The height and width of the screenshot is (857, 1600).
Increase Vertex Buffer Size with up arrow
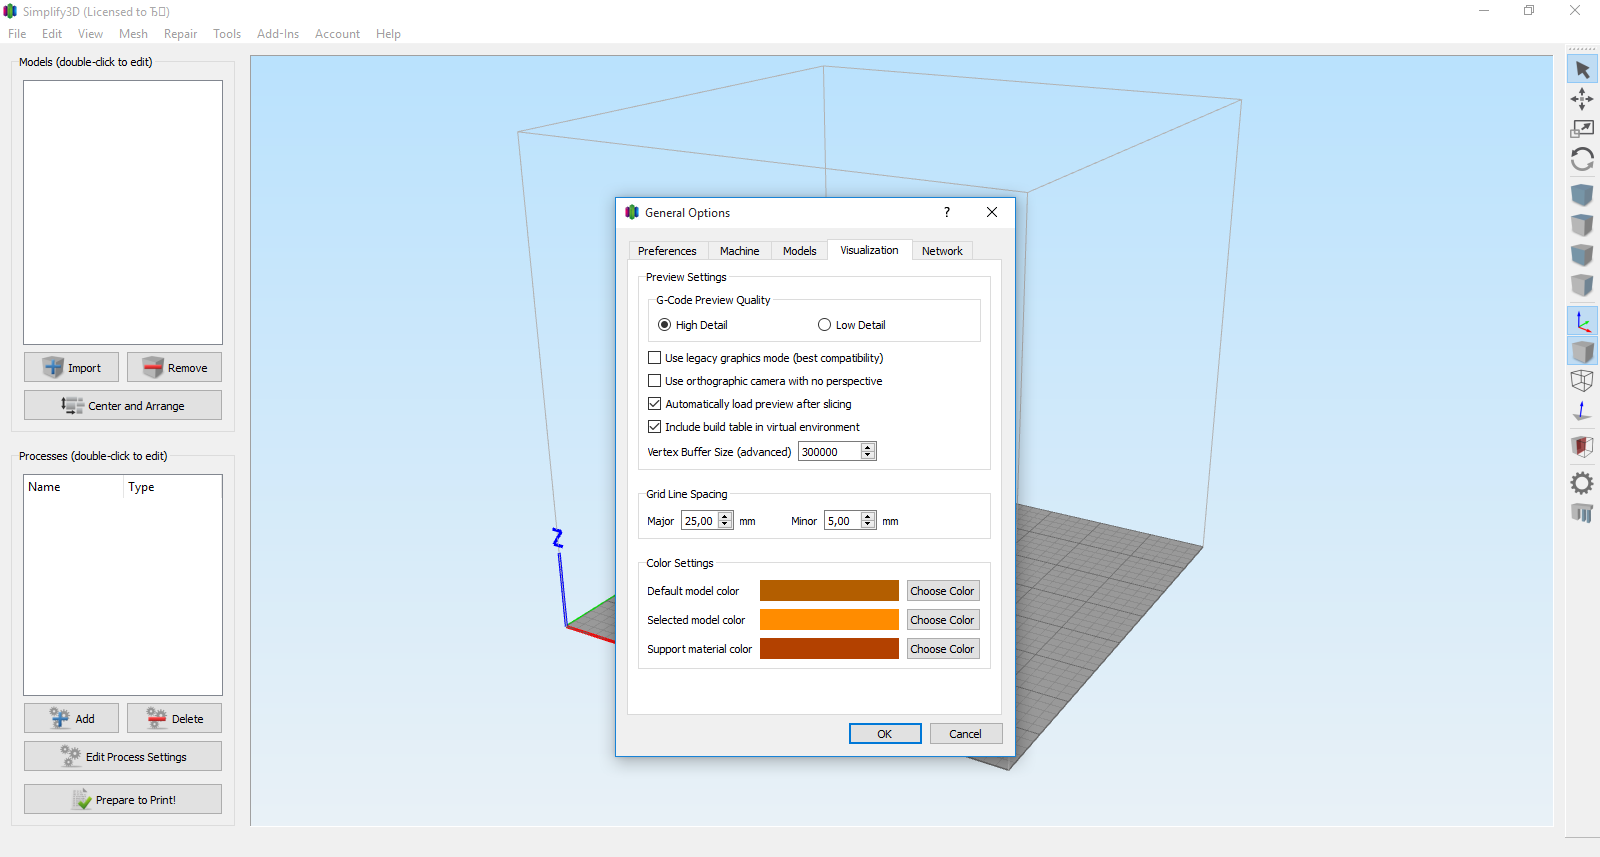point(868,447)
